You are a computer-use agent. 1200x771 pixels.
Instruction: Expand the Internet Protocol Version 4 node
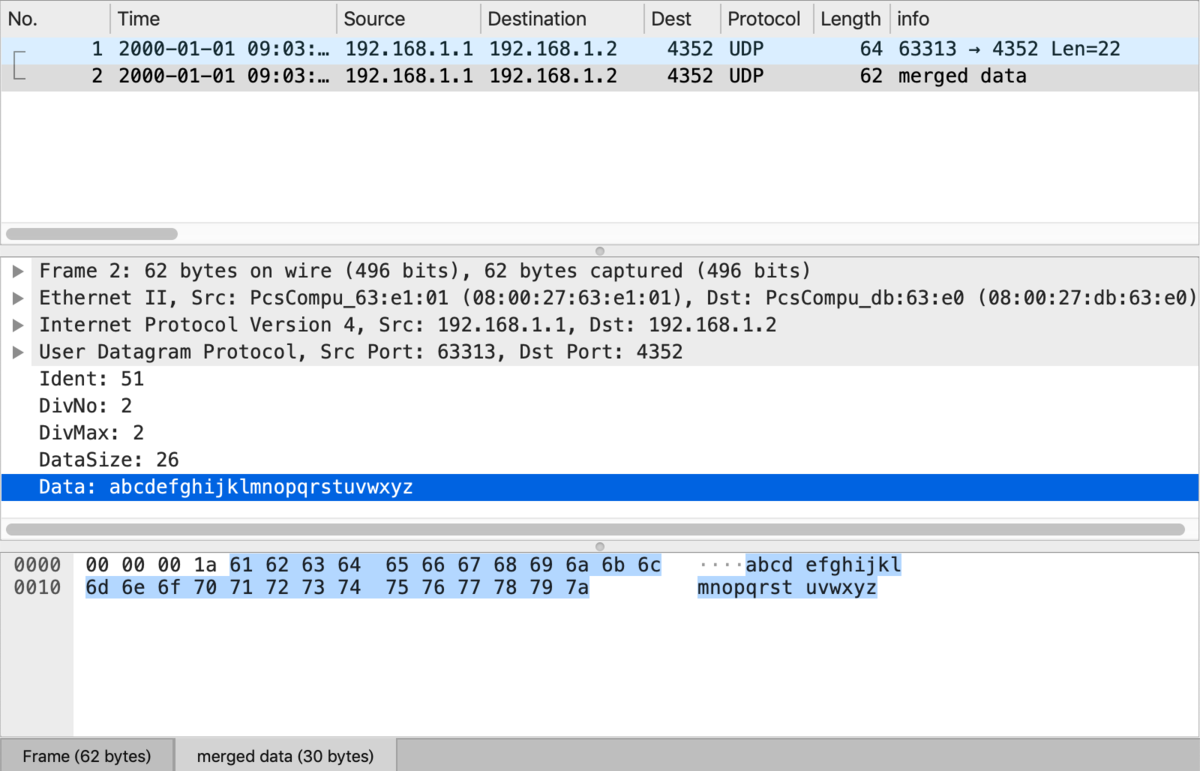coord(17,325)
